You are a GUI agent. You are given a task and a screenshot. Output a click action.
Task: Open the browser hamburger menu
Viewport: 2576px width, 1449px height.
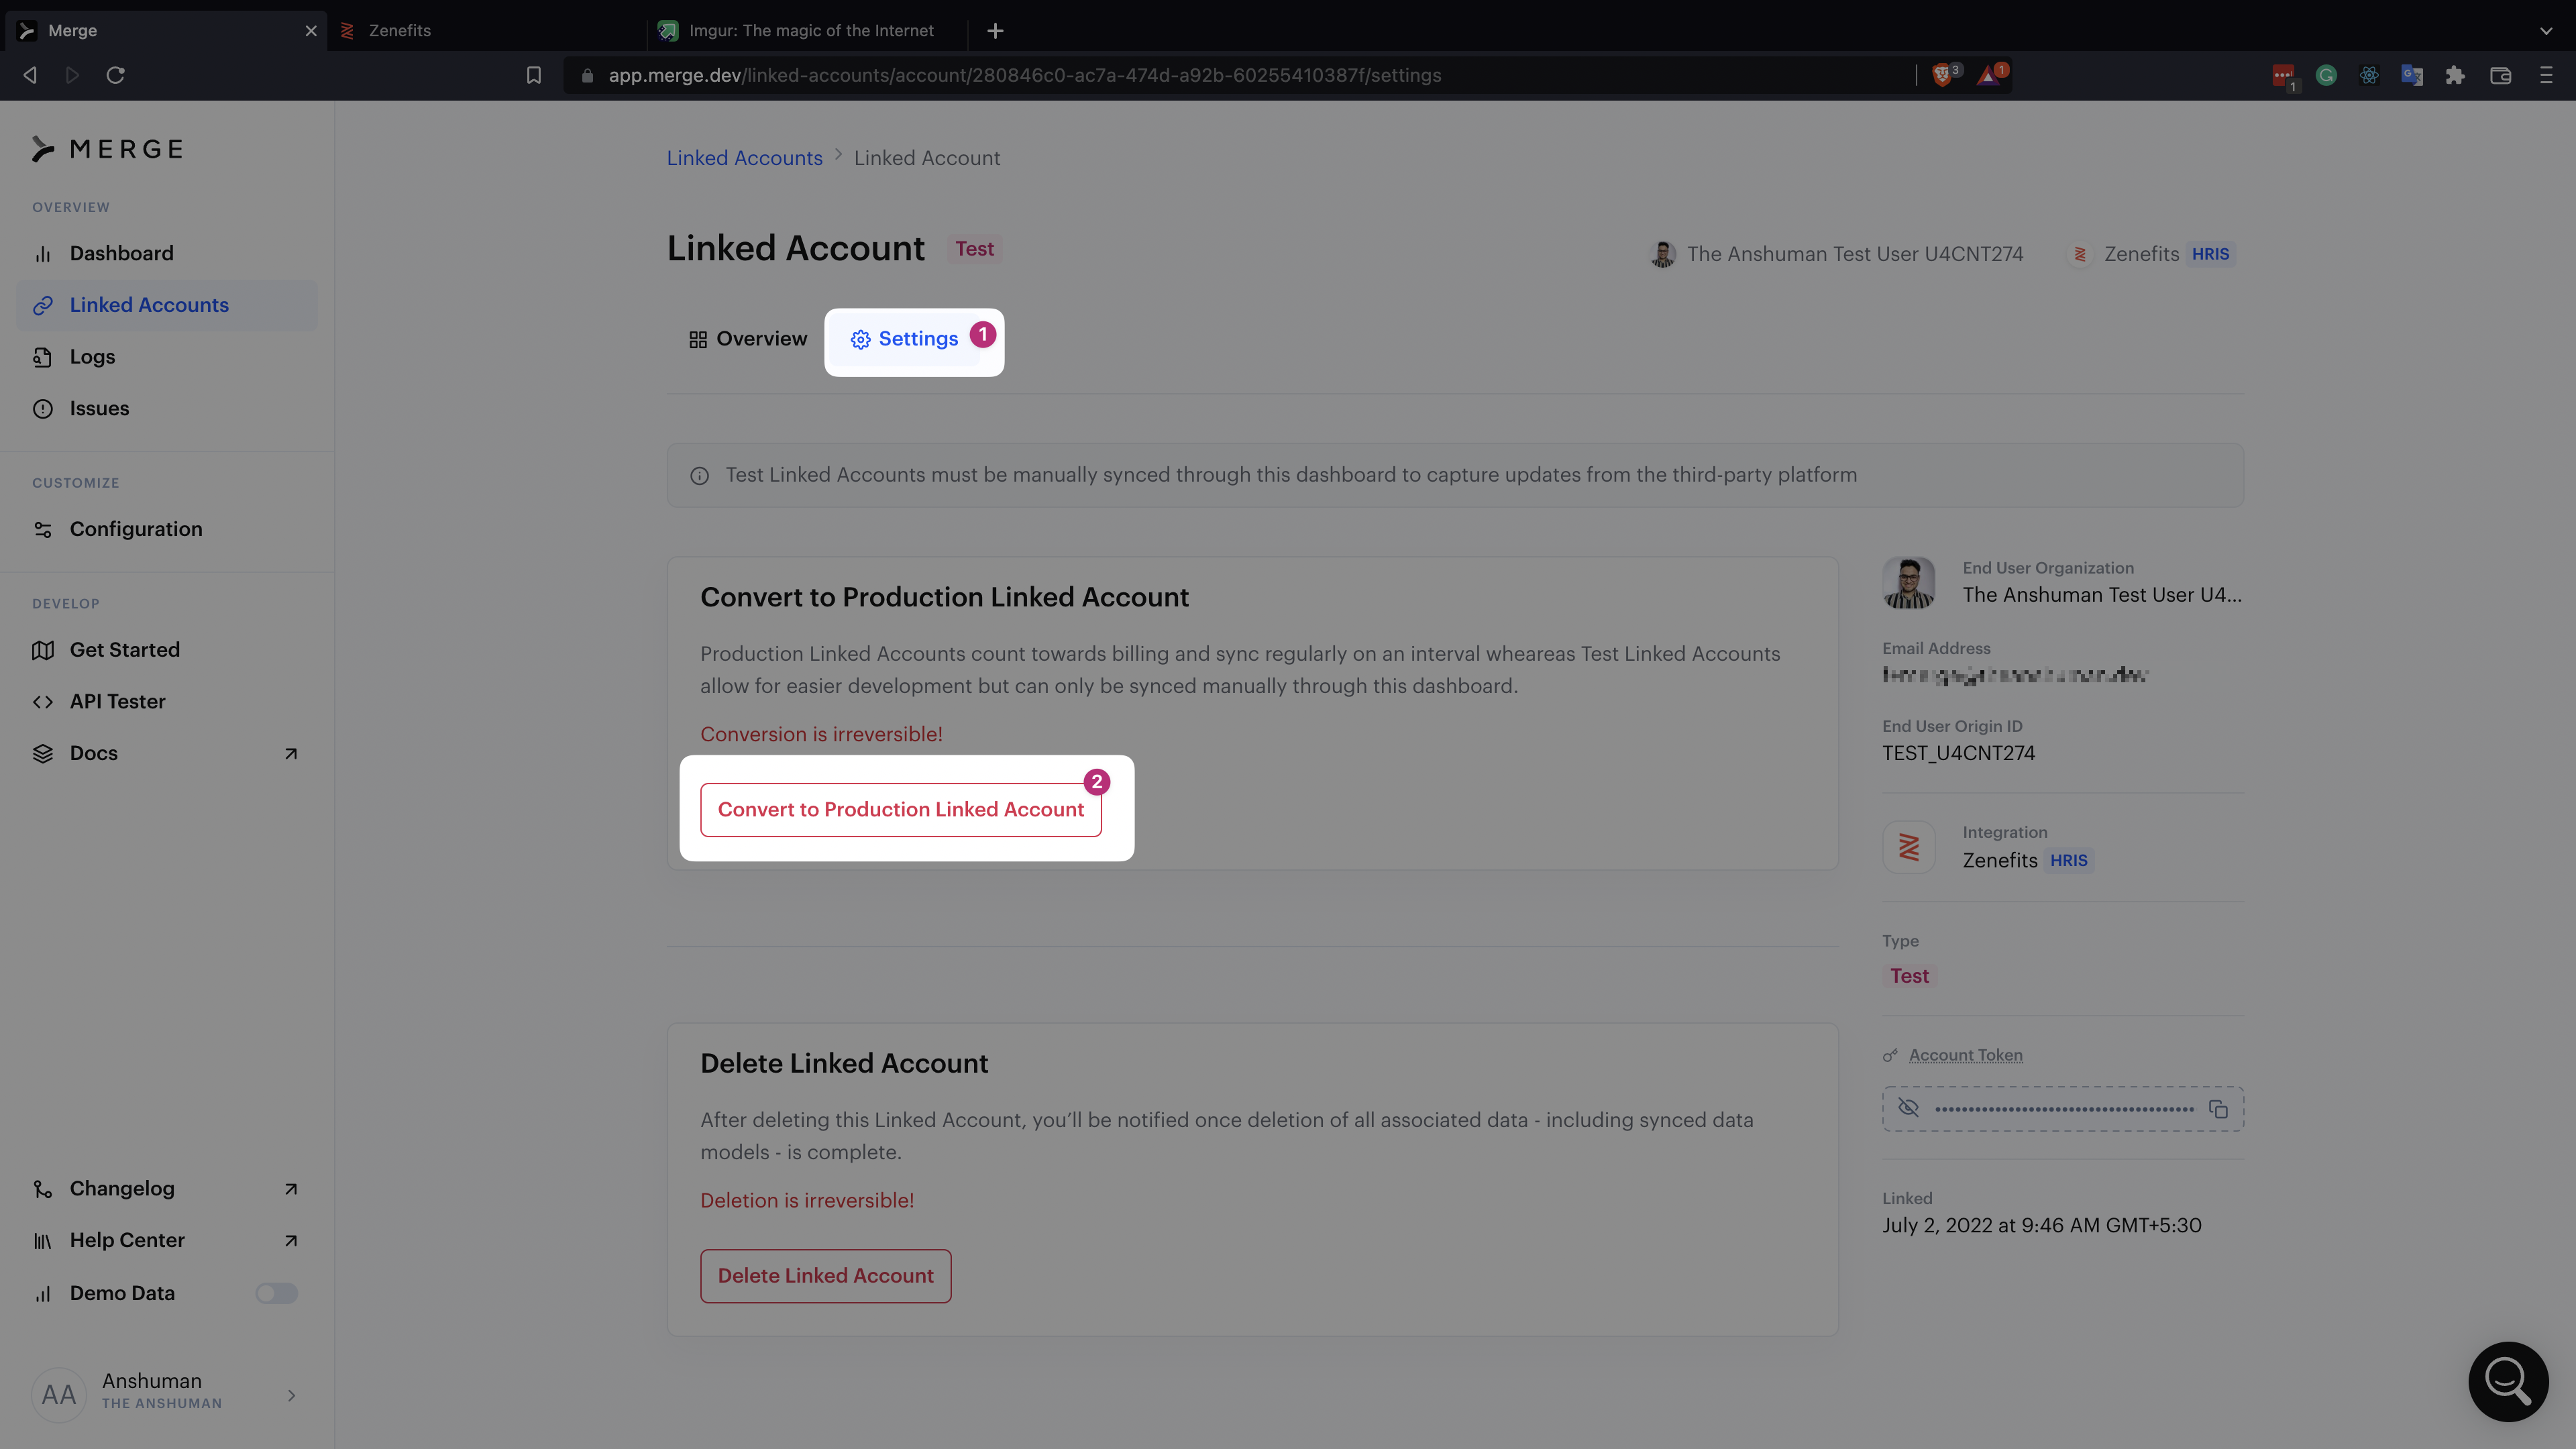(x=2546, y=75)
